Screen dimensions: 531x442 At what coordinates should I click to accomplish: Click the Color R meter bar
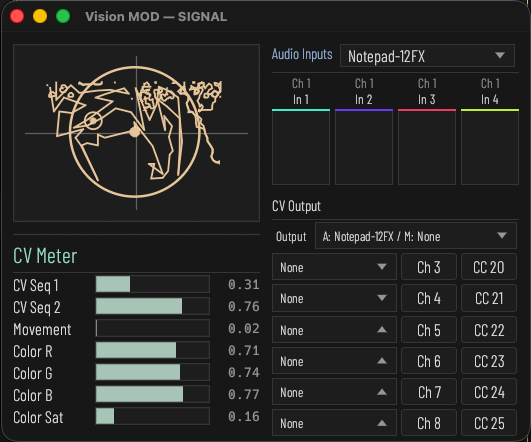(153, 350)
